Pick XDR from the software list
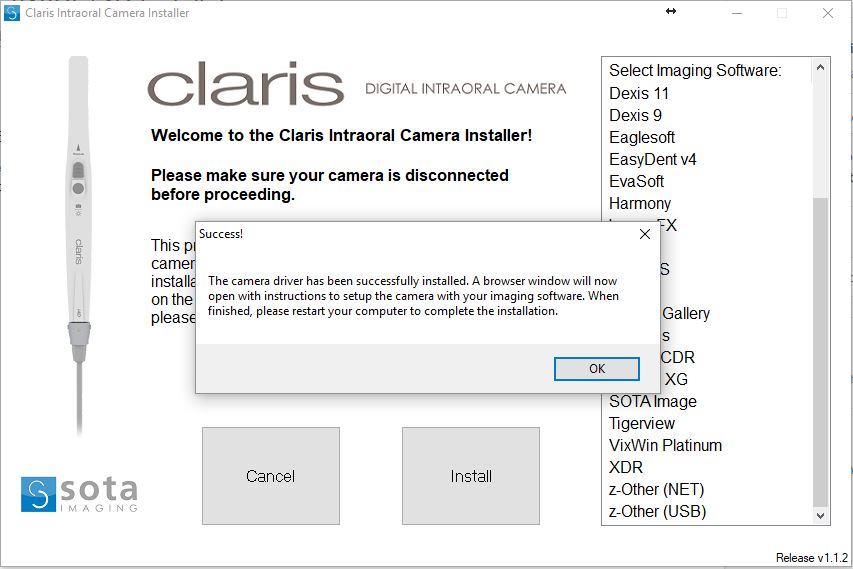The image size is (853, 569). pos(626,467)
